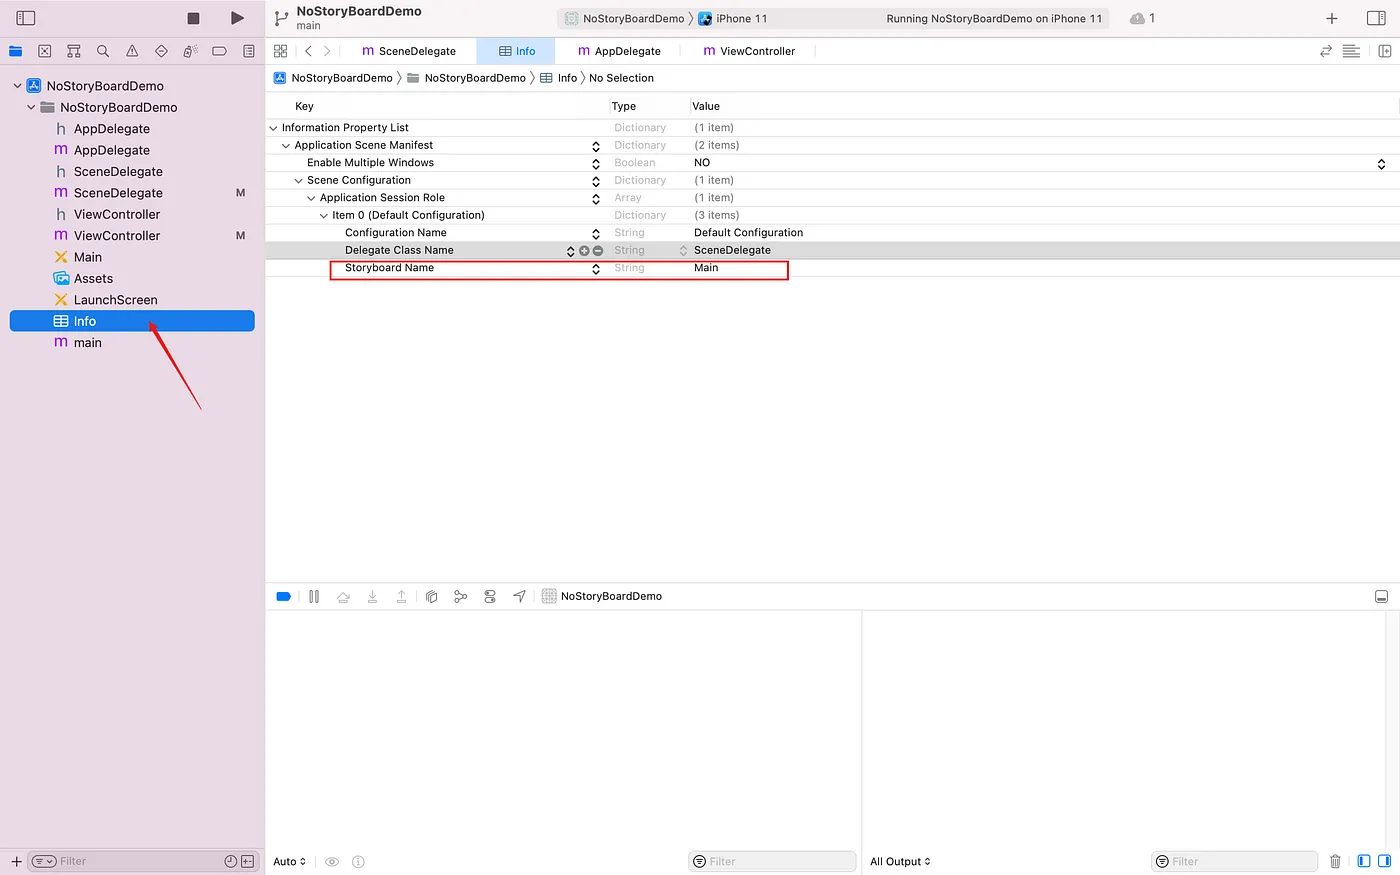The height and width of the screenshot is (875, 1400).
Task: Toggle the inspector panel on the right
Action: pos(1376,18)
